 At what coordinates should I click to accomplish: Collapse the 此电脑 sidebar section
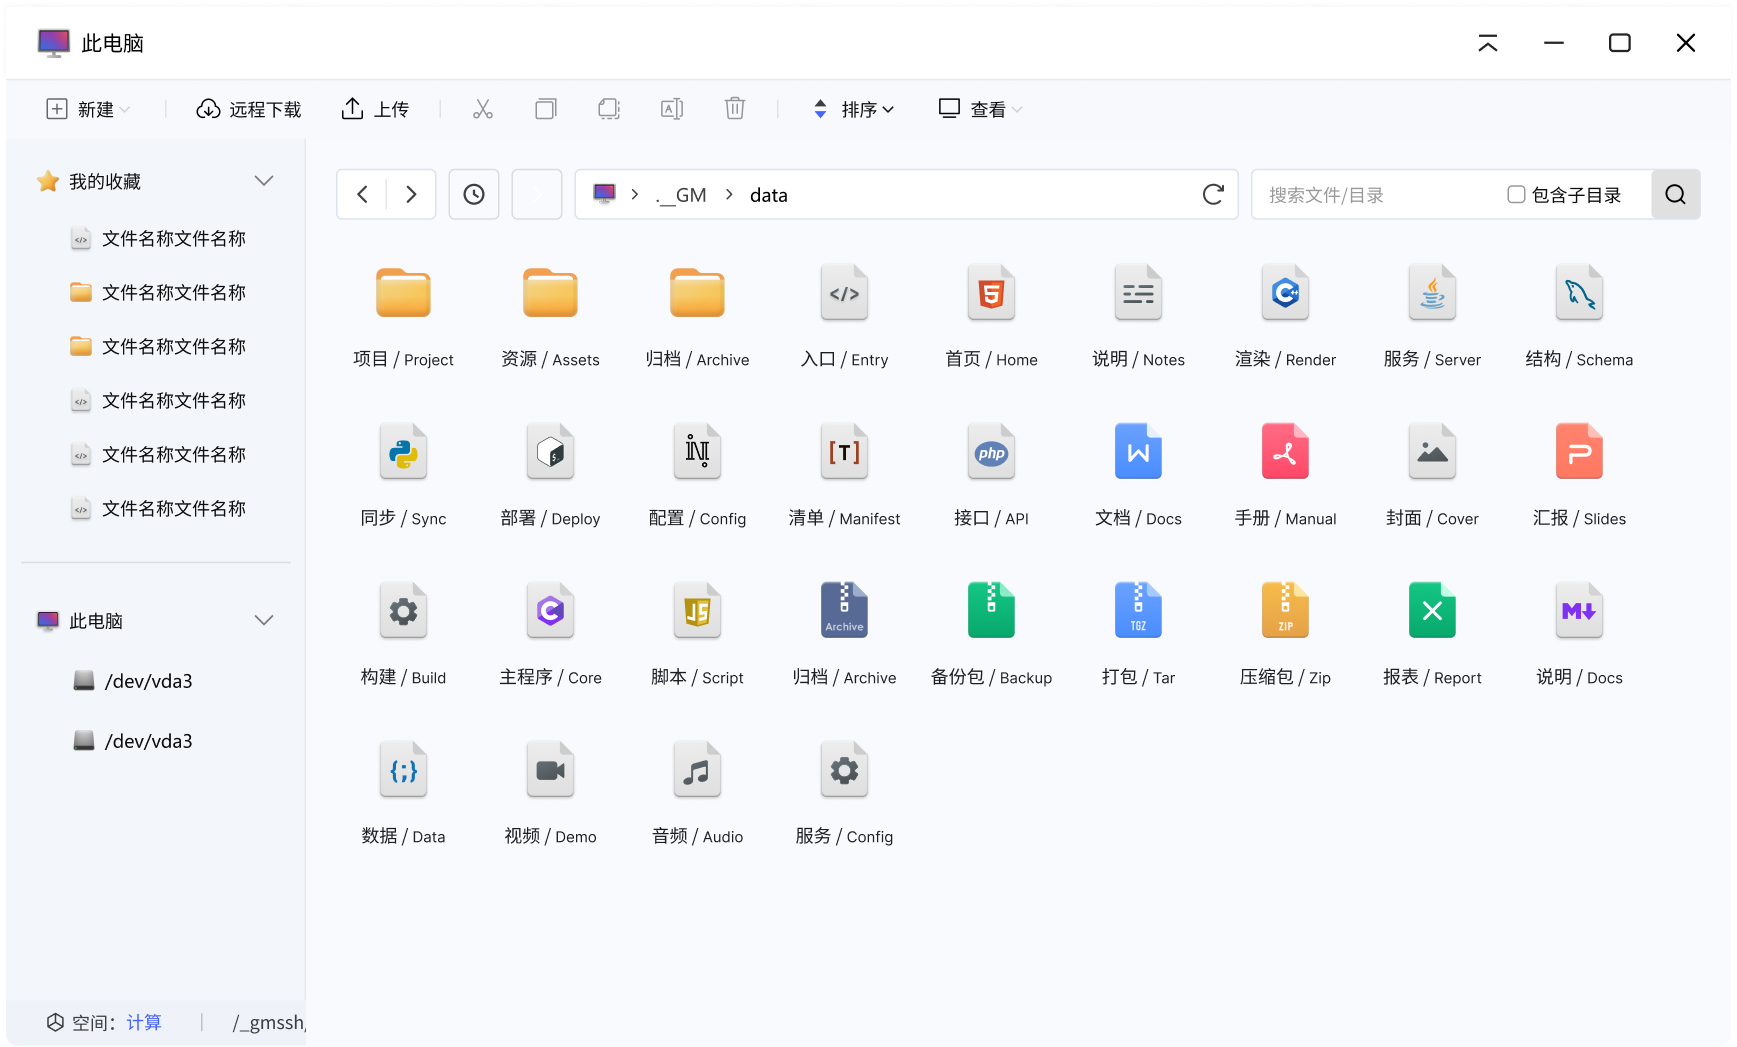click(x=264, y=620)
